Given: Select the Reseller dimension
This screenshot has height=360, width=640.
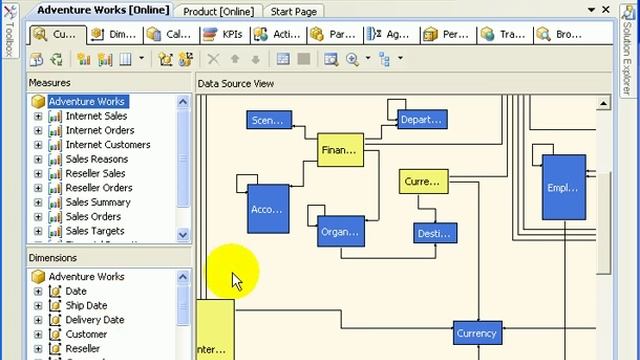Looking at the screenshot, I should pyautogui.click(x=82, y=349).
